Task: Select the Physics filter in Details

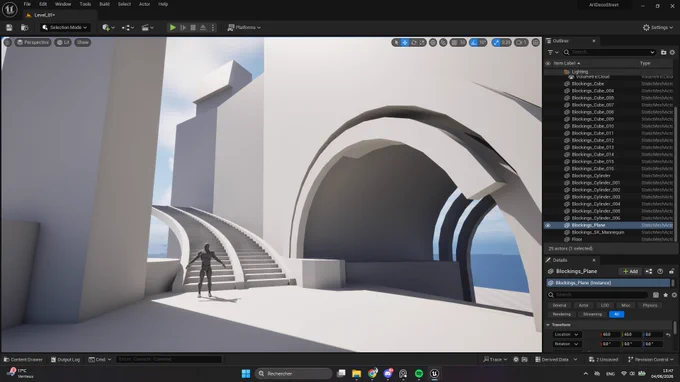Action: coord(650,305)
